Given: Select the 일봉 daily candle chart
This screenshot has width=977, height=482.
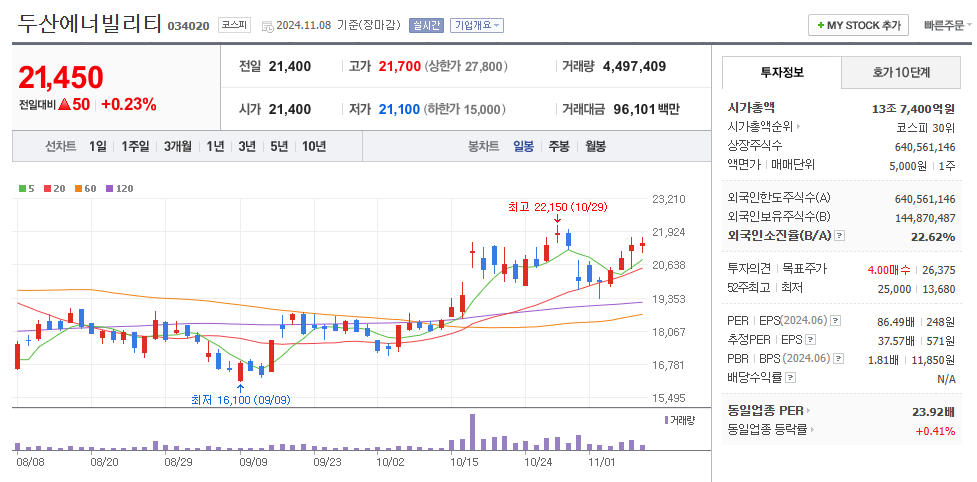Looking at the screenshot, I should 523,146.
